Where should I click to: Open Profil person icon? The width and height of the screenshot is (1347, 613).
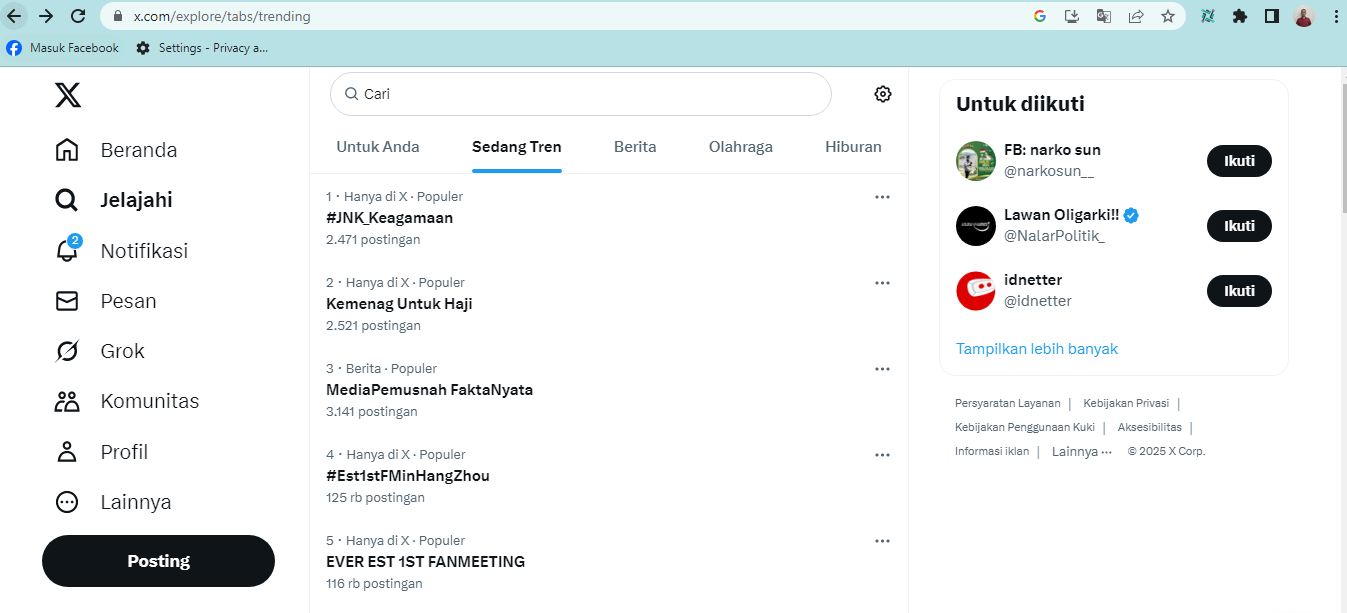click(67, 452)
